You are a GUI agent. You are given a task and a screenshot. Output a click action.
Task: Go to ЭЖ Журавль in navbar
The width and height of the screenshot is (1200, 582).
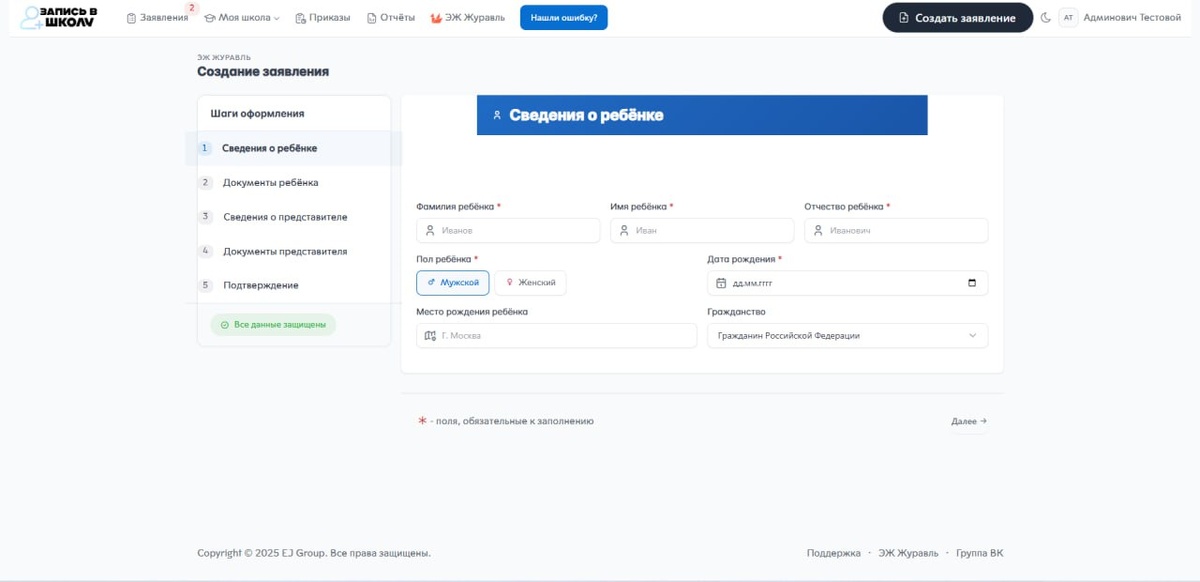pos(467,18)
